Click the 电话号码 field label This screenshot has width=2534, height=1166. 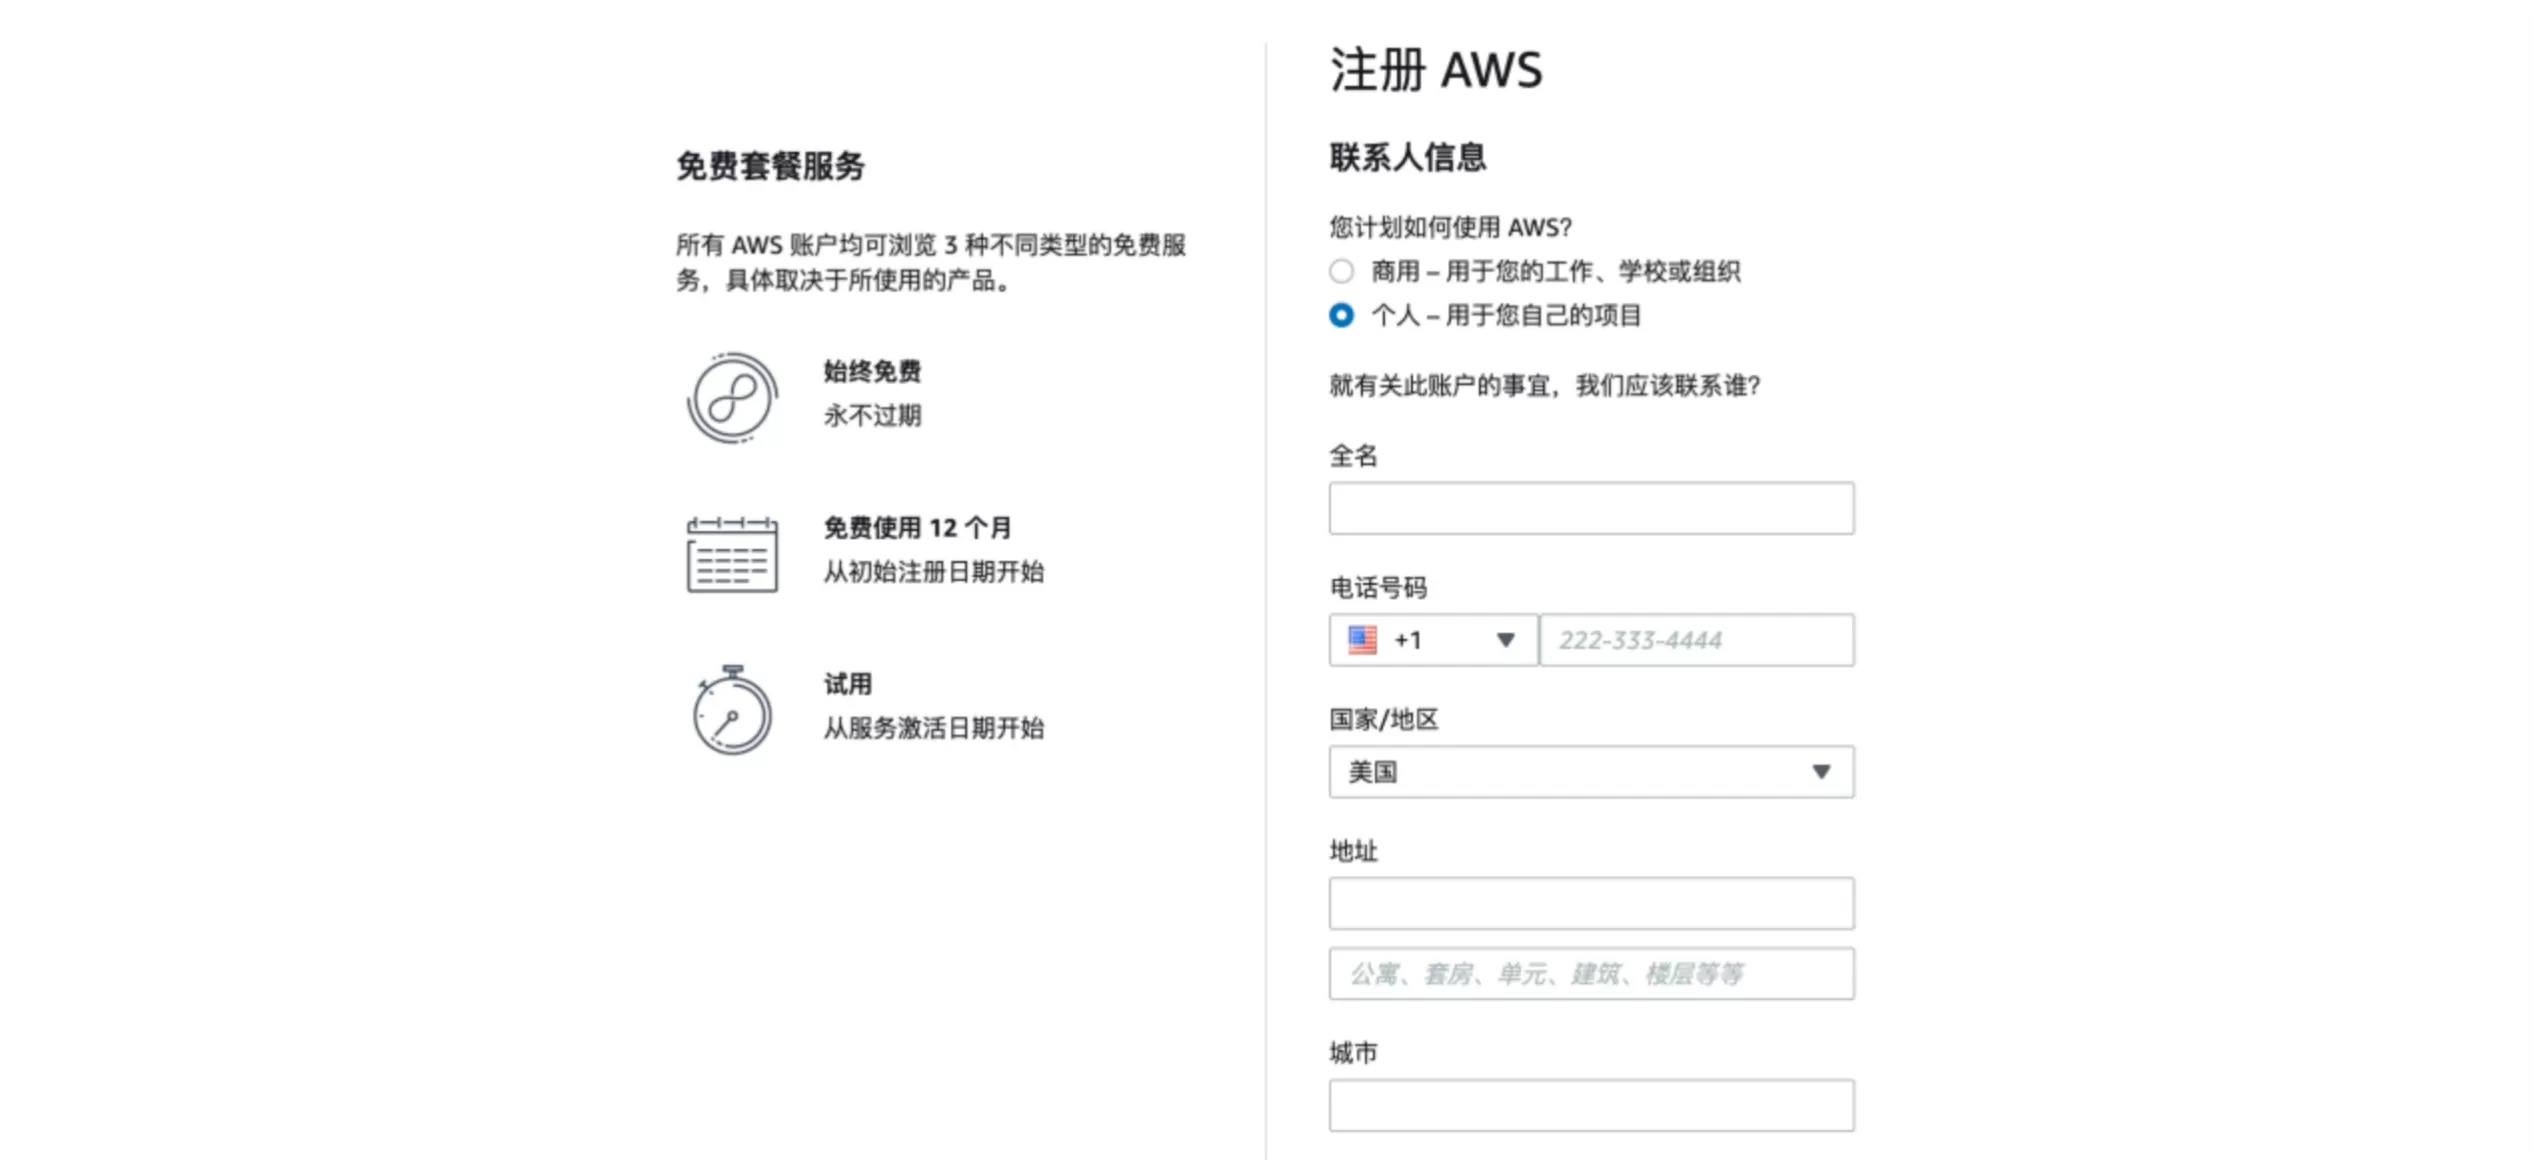(1377, 588)
